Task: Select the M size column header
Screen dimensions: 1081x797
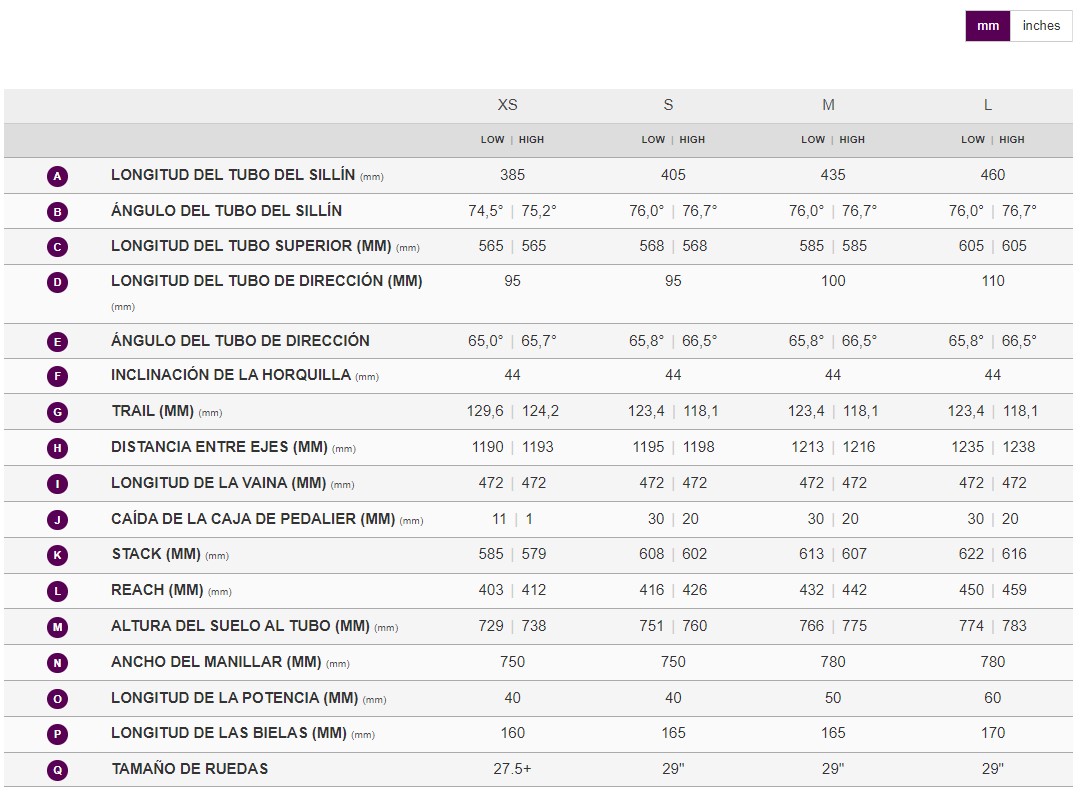Action: pos(828,105)
